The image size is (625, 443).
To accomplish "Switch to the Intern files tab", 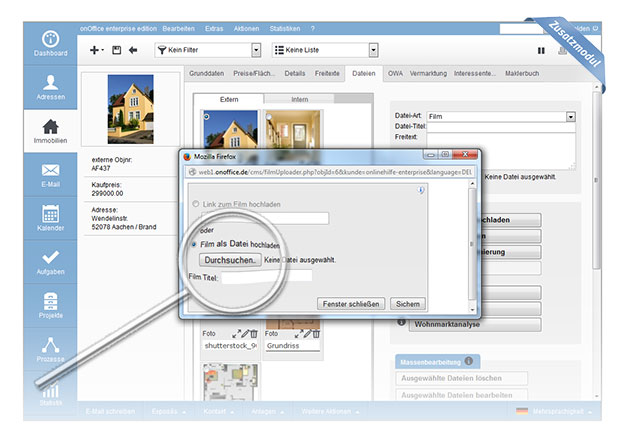I will coord(299,99).
